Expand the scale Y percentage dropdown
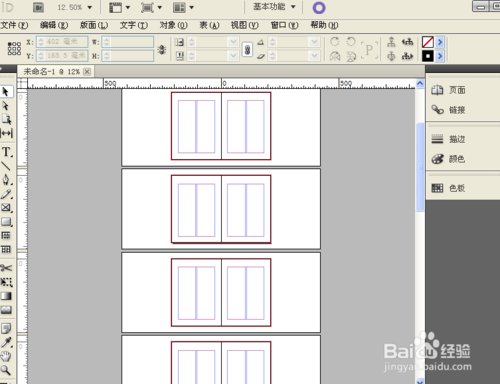This screenshot has width=500, height=384. point(233,56)
